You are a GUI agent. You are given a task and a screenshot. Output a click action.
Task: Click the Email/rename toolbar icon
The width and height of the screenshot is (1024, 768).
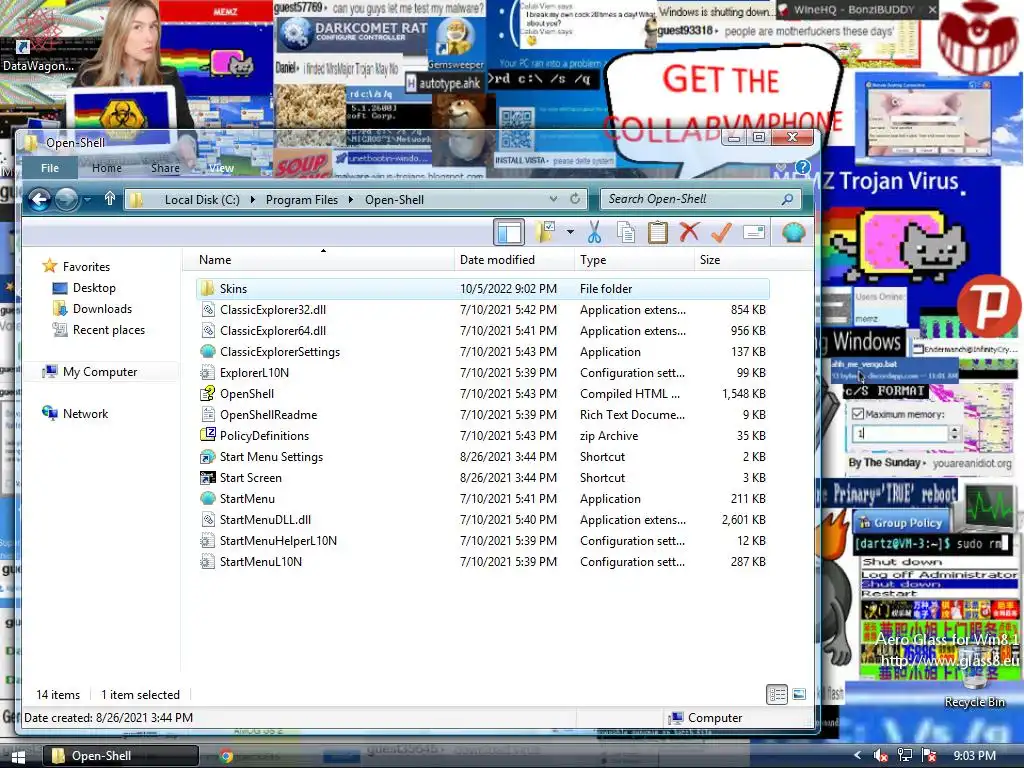coord(754,232)
